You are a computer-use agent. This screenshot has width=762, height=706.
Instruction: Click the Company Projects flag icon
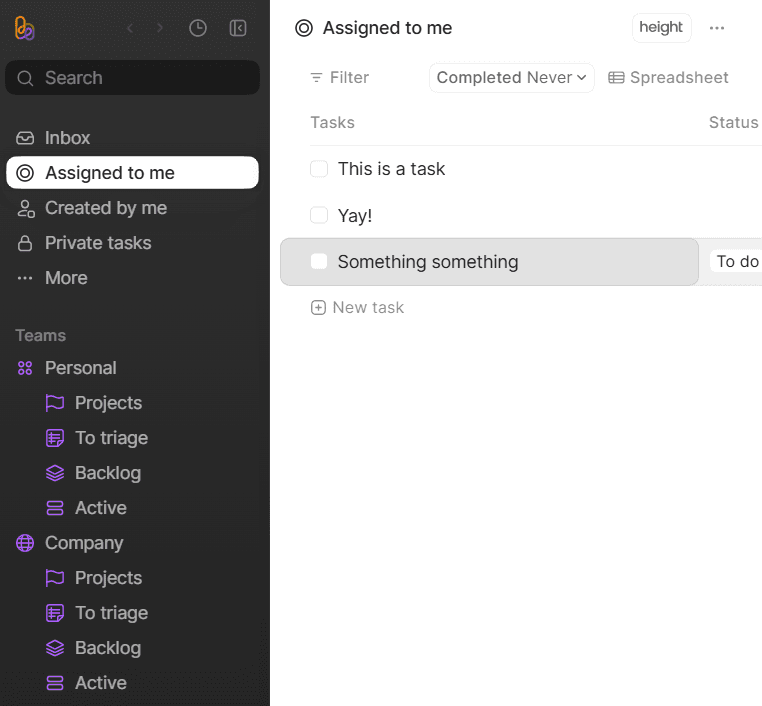tap(55, 578)
